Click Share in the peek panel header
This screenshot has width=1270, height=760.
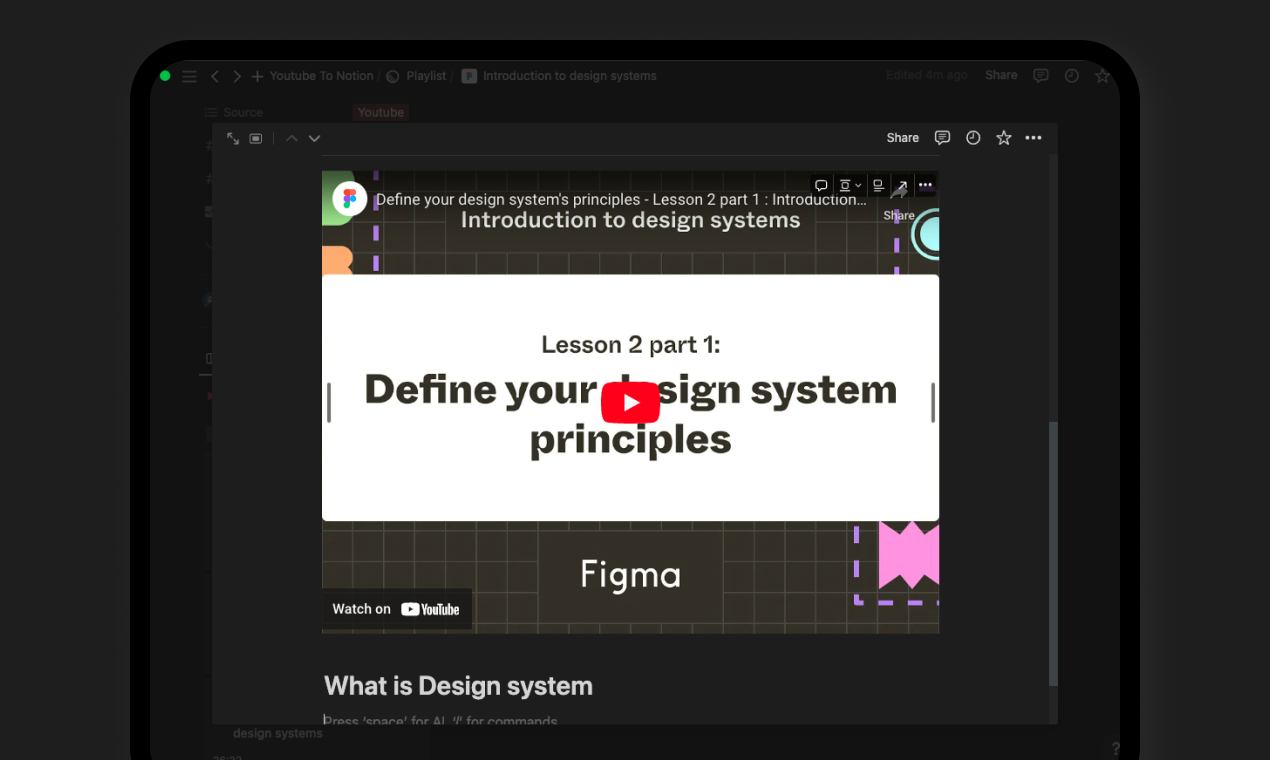pyautogui.click(x=903, y=138)
